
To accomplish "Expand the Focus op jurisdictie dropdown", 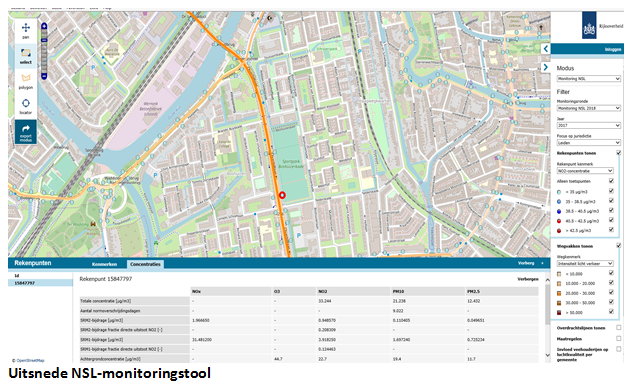I will tap(588, 143).
